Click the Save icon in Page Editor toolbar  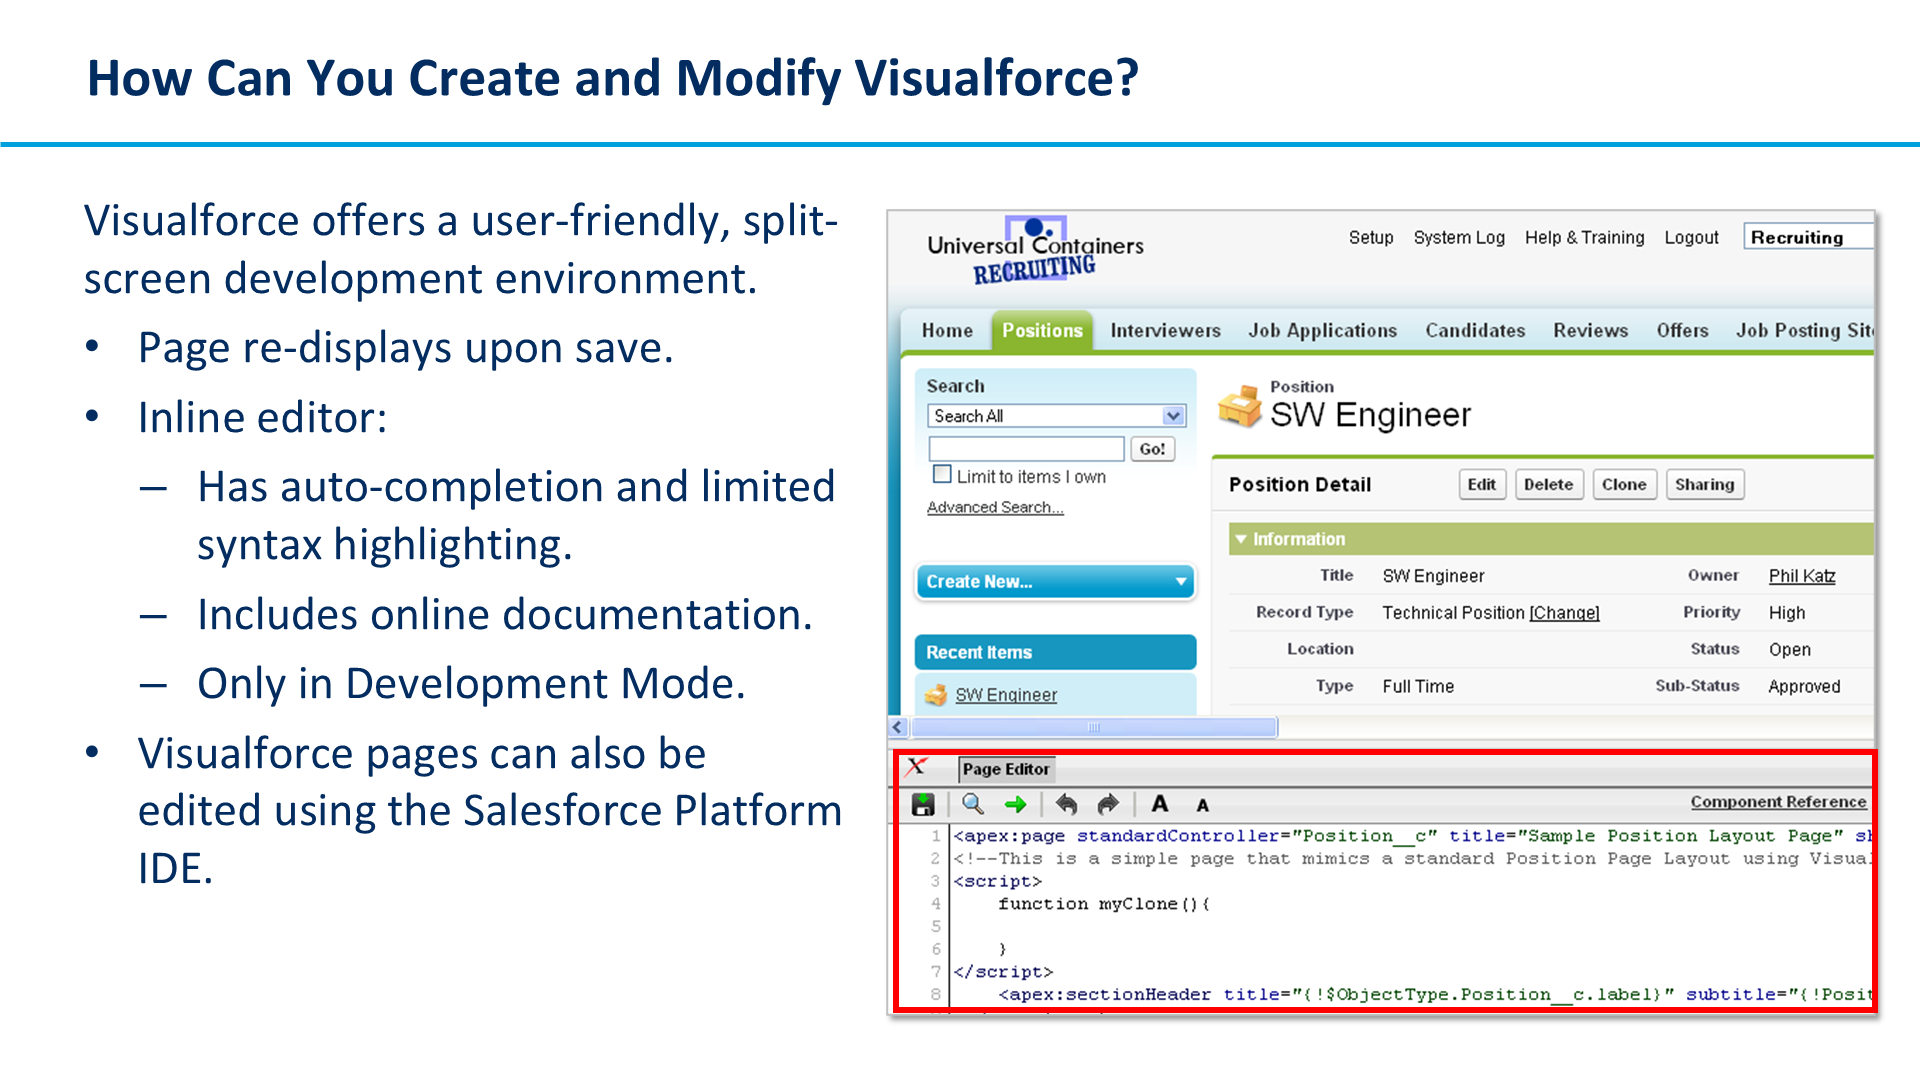tap(924, 804)
